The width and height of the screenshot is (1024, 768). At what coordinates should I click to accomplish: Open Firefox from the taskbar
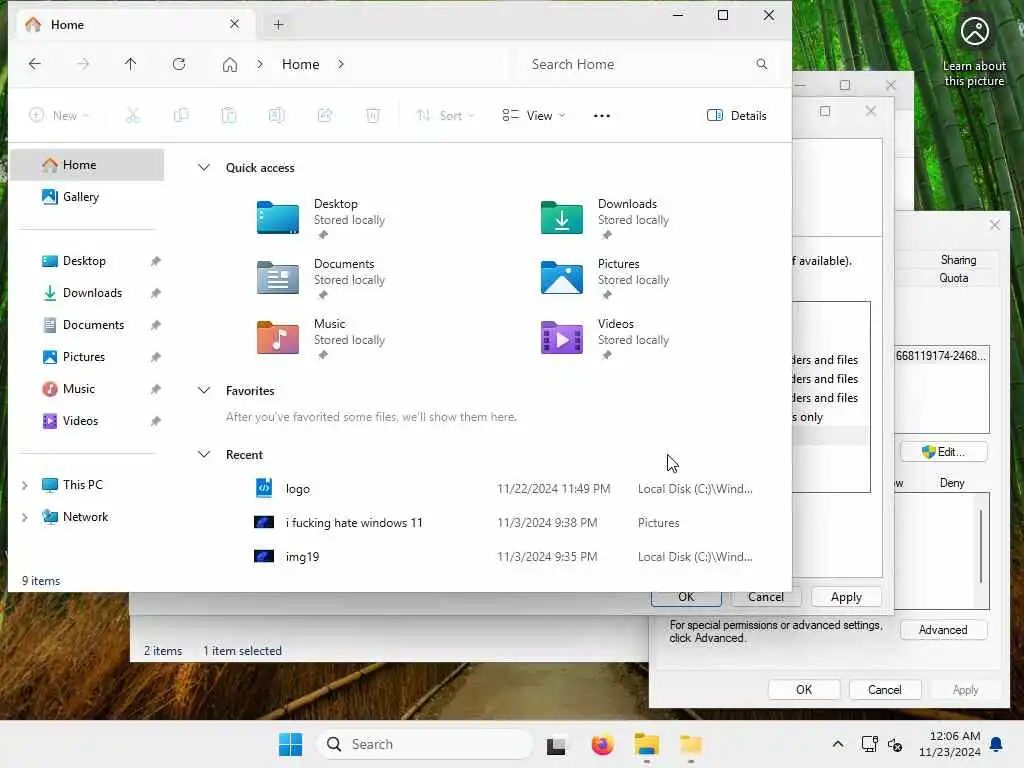coord(602,744)
